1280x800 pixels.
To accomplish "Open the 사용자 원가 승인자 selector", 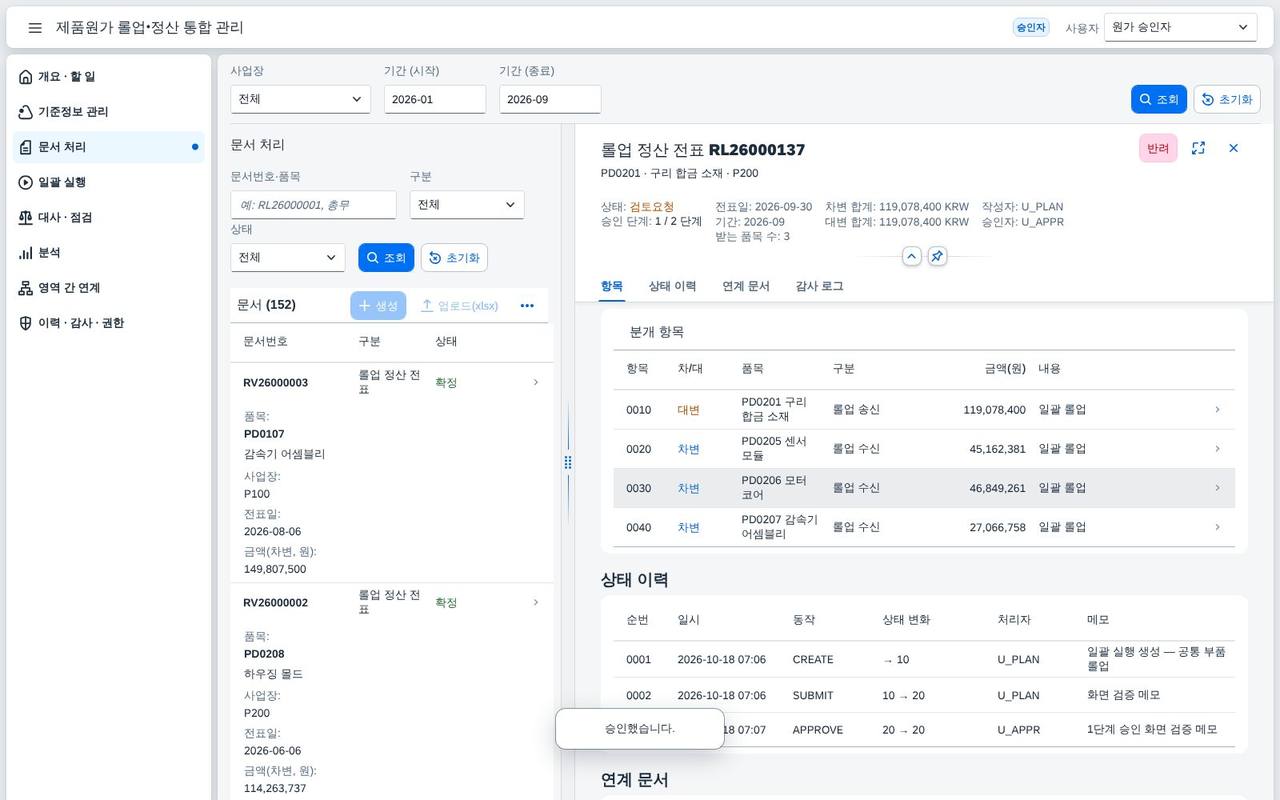I will pos(1180,28).
